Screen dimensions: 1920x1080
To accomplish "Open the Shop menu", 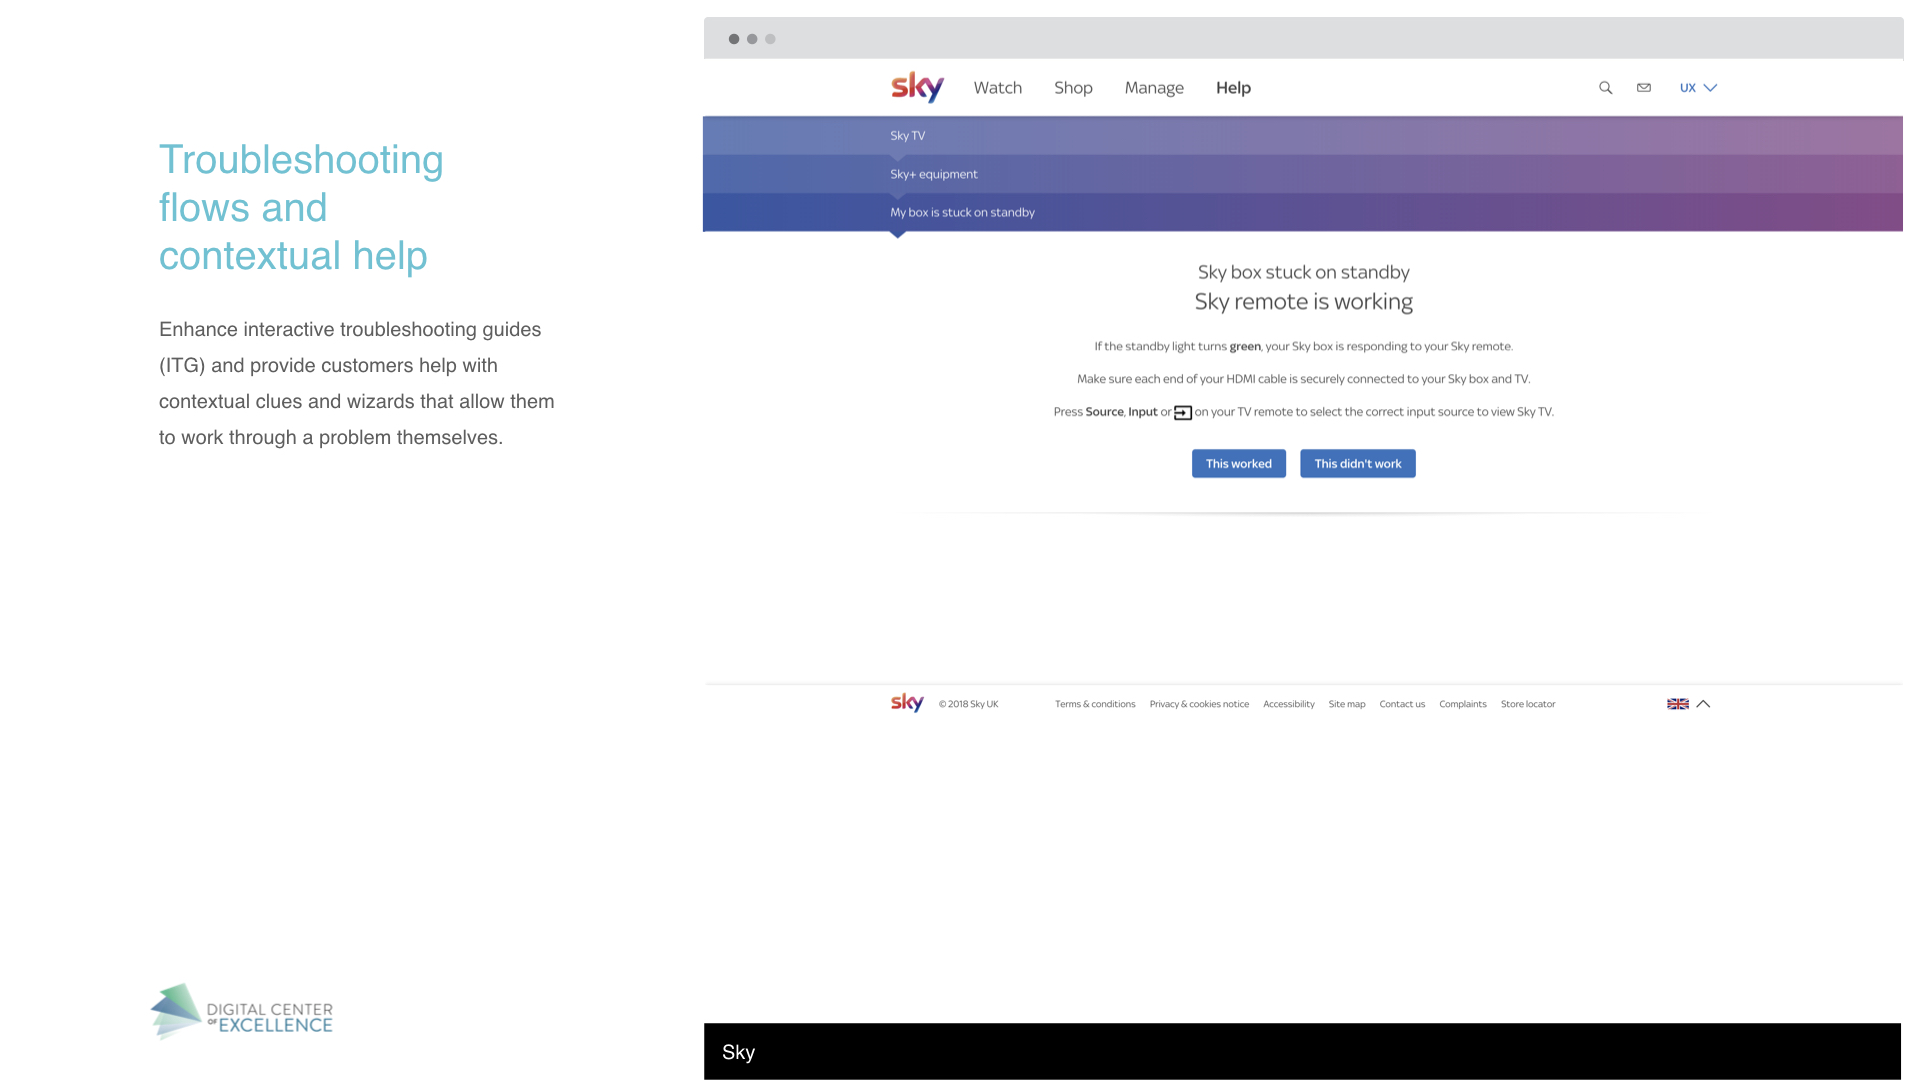I will click(x=1073, y=88).
